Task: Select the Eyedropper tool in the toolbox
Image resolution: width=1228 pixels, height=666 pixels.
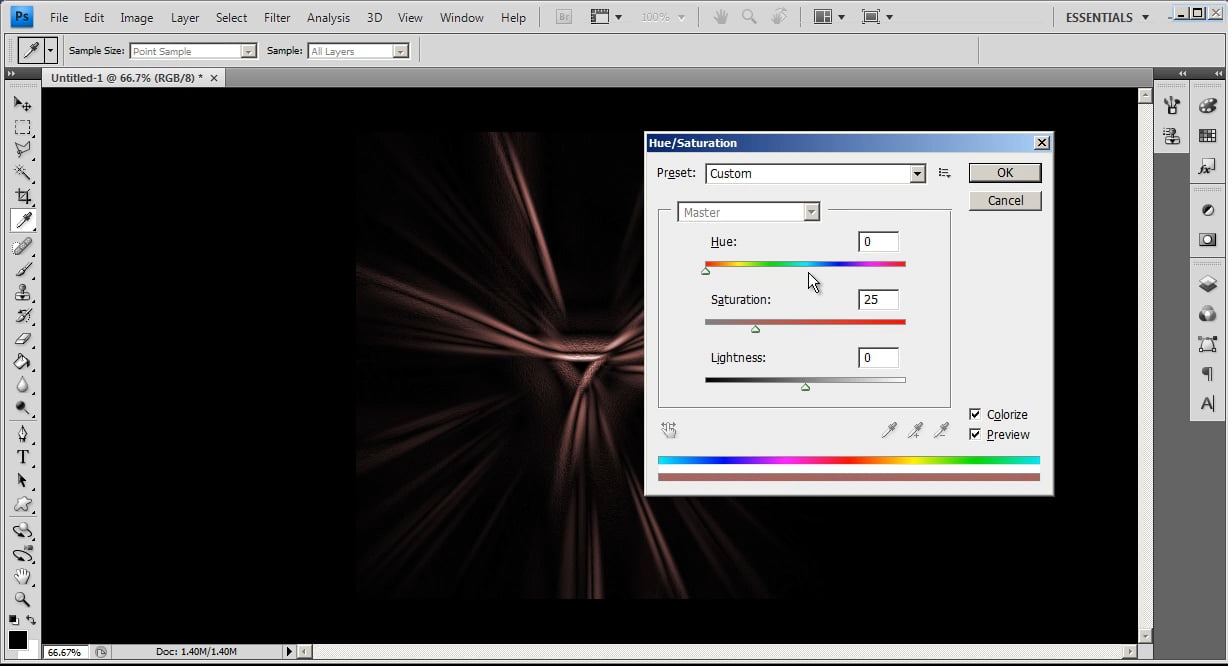Action: (22, 220)
